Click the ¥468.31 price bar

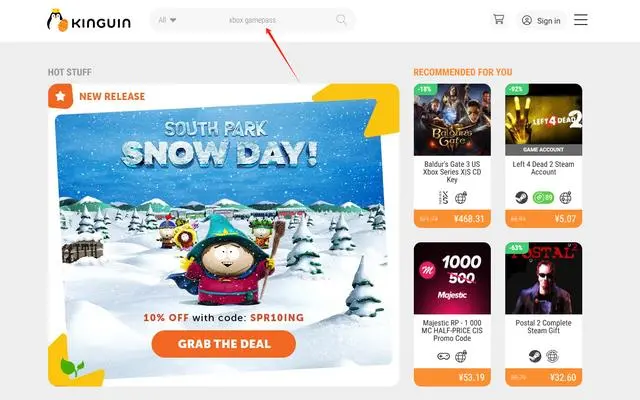(x=452, y=219)
